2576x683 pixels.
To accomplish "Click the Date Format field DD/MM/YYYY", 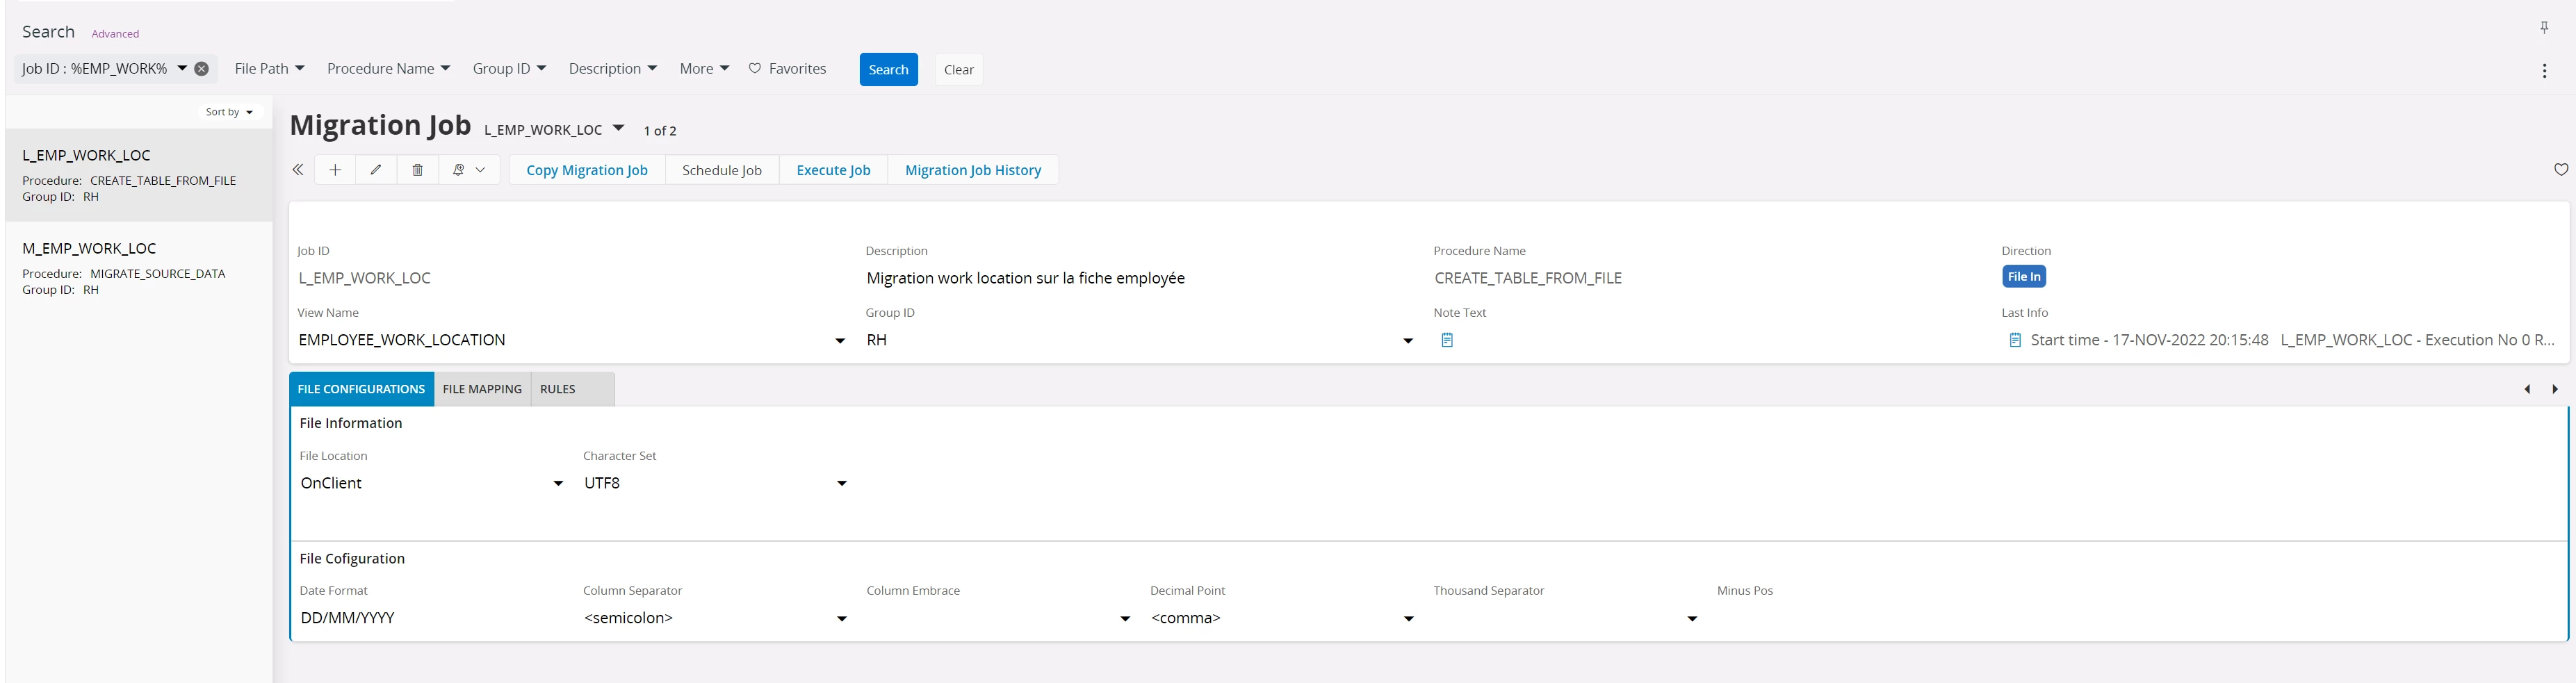I will (x=347, y=618).
